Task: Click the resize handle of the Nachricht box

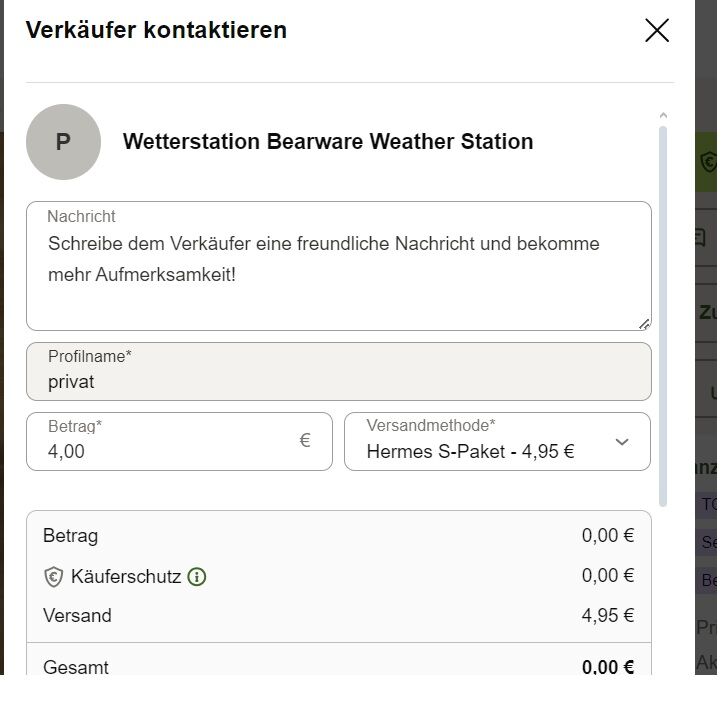Action: (644, 325)
